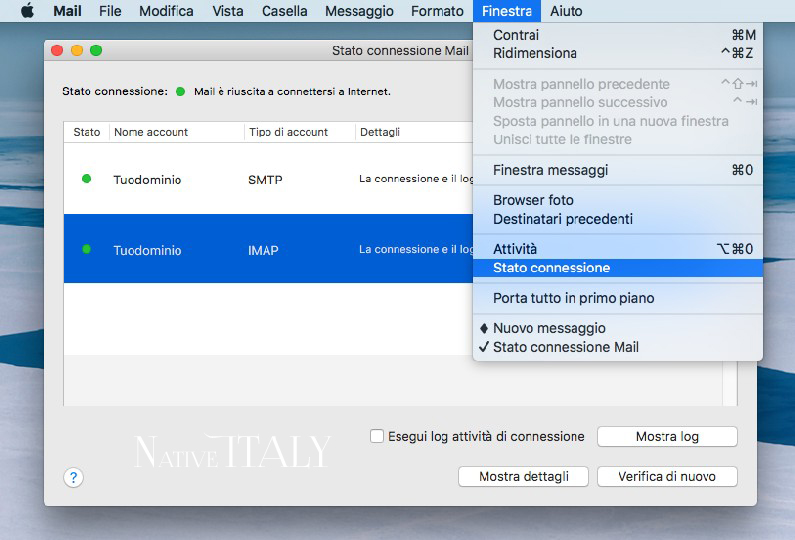Viewport: 795px width, 540px height.
Task: Choose Porta tutto in primo piano
Action: click(x=618, y=298)
